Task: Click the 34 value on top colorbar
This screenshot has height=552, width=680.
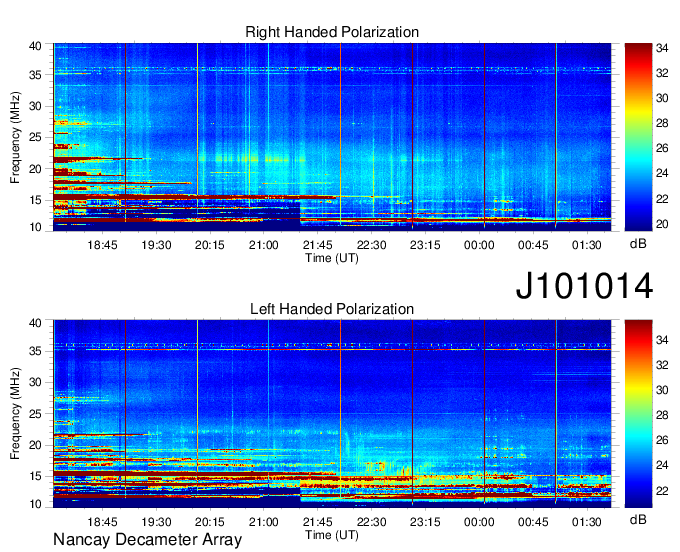Action: 662,48
